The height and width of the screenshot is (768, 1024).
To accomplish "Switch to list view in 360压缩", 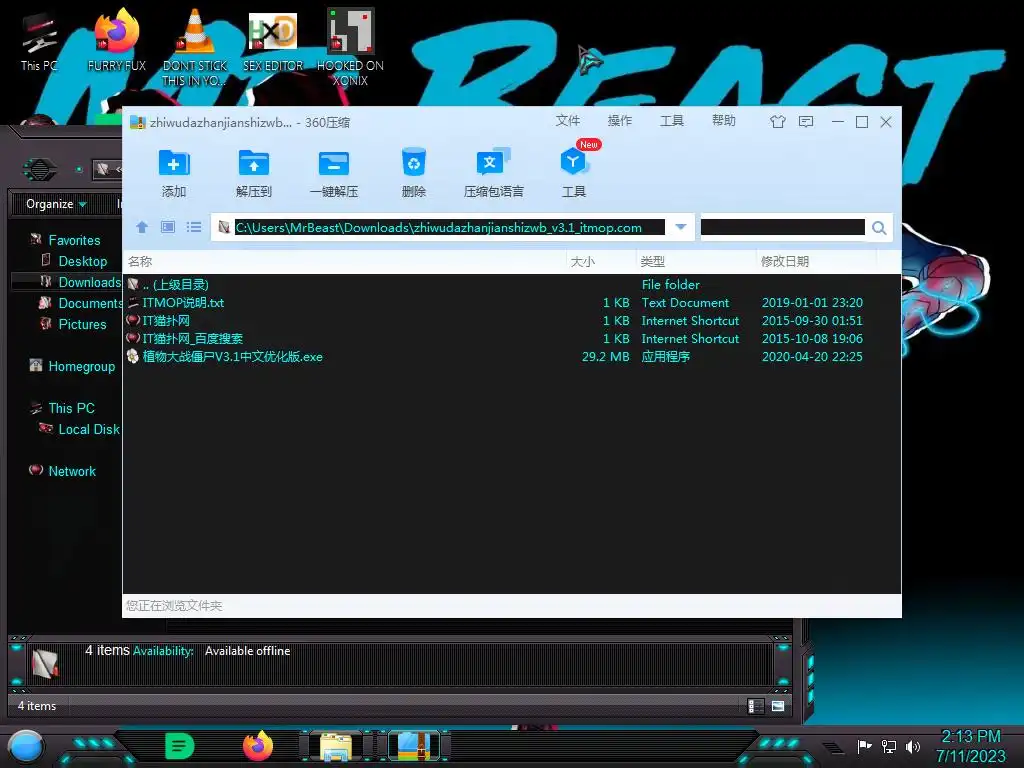I will 194,227.
